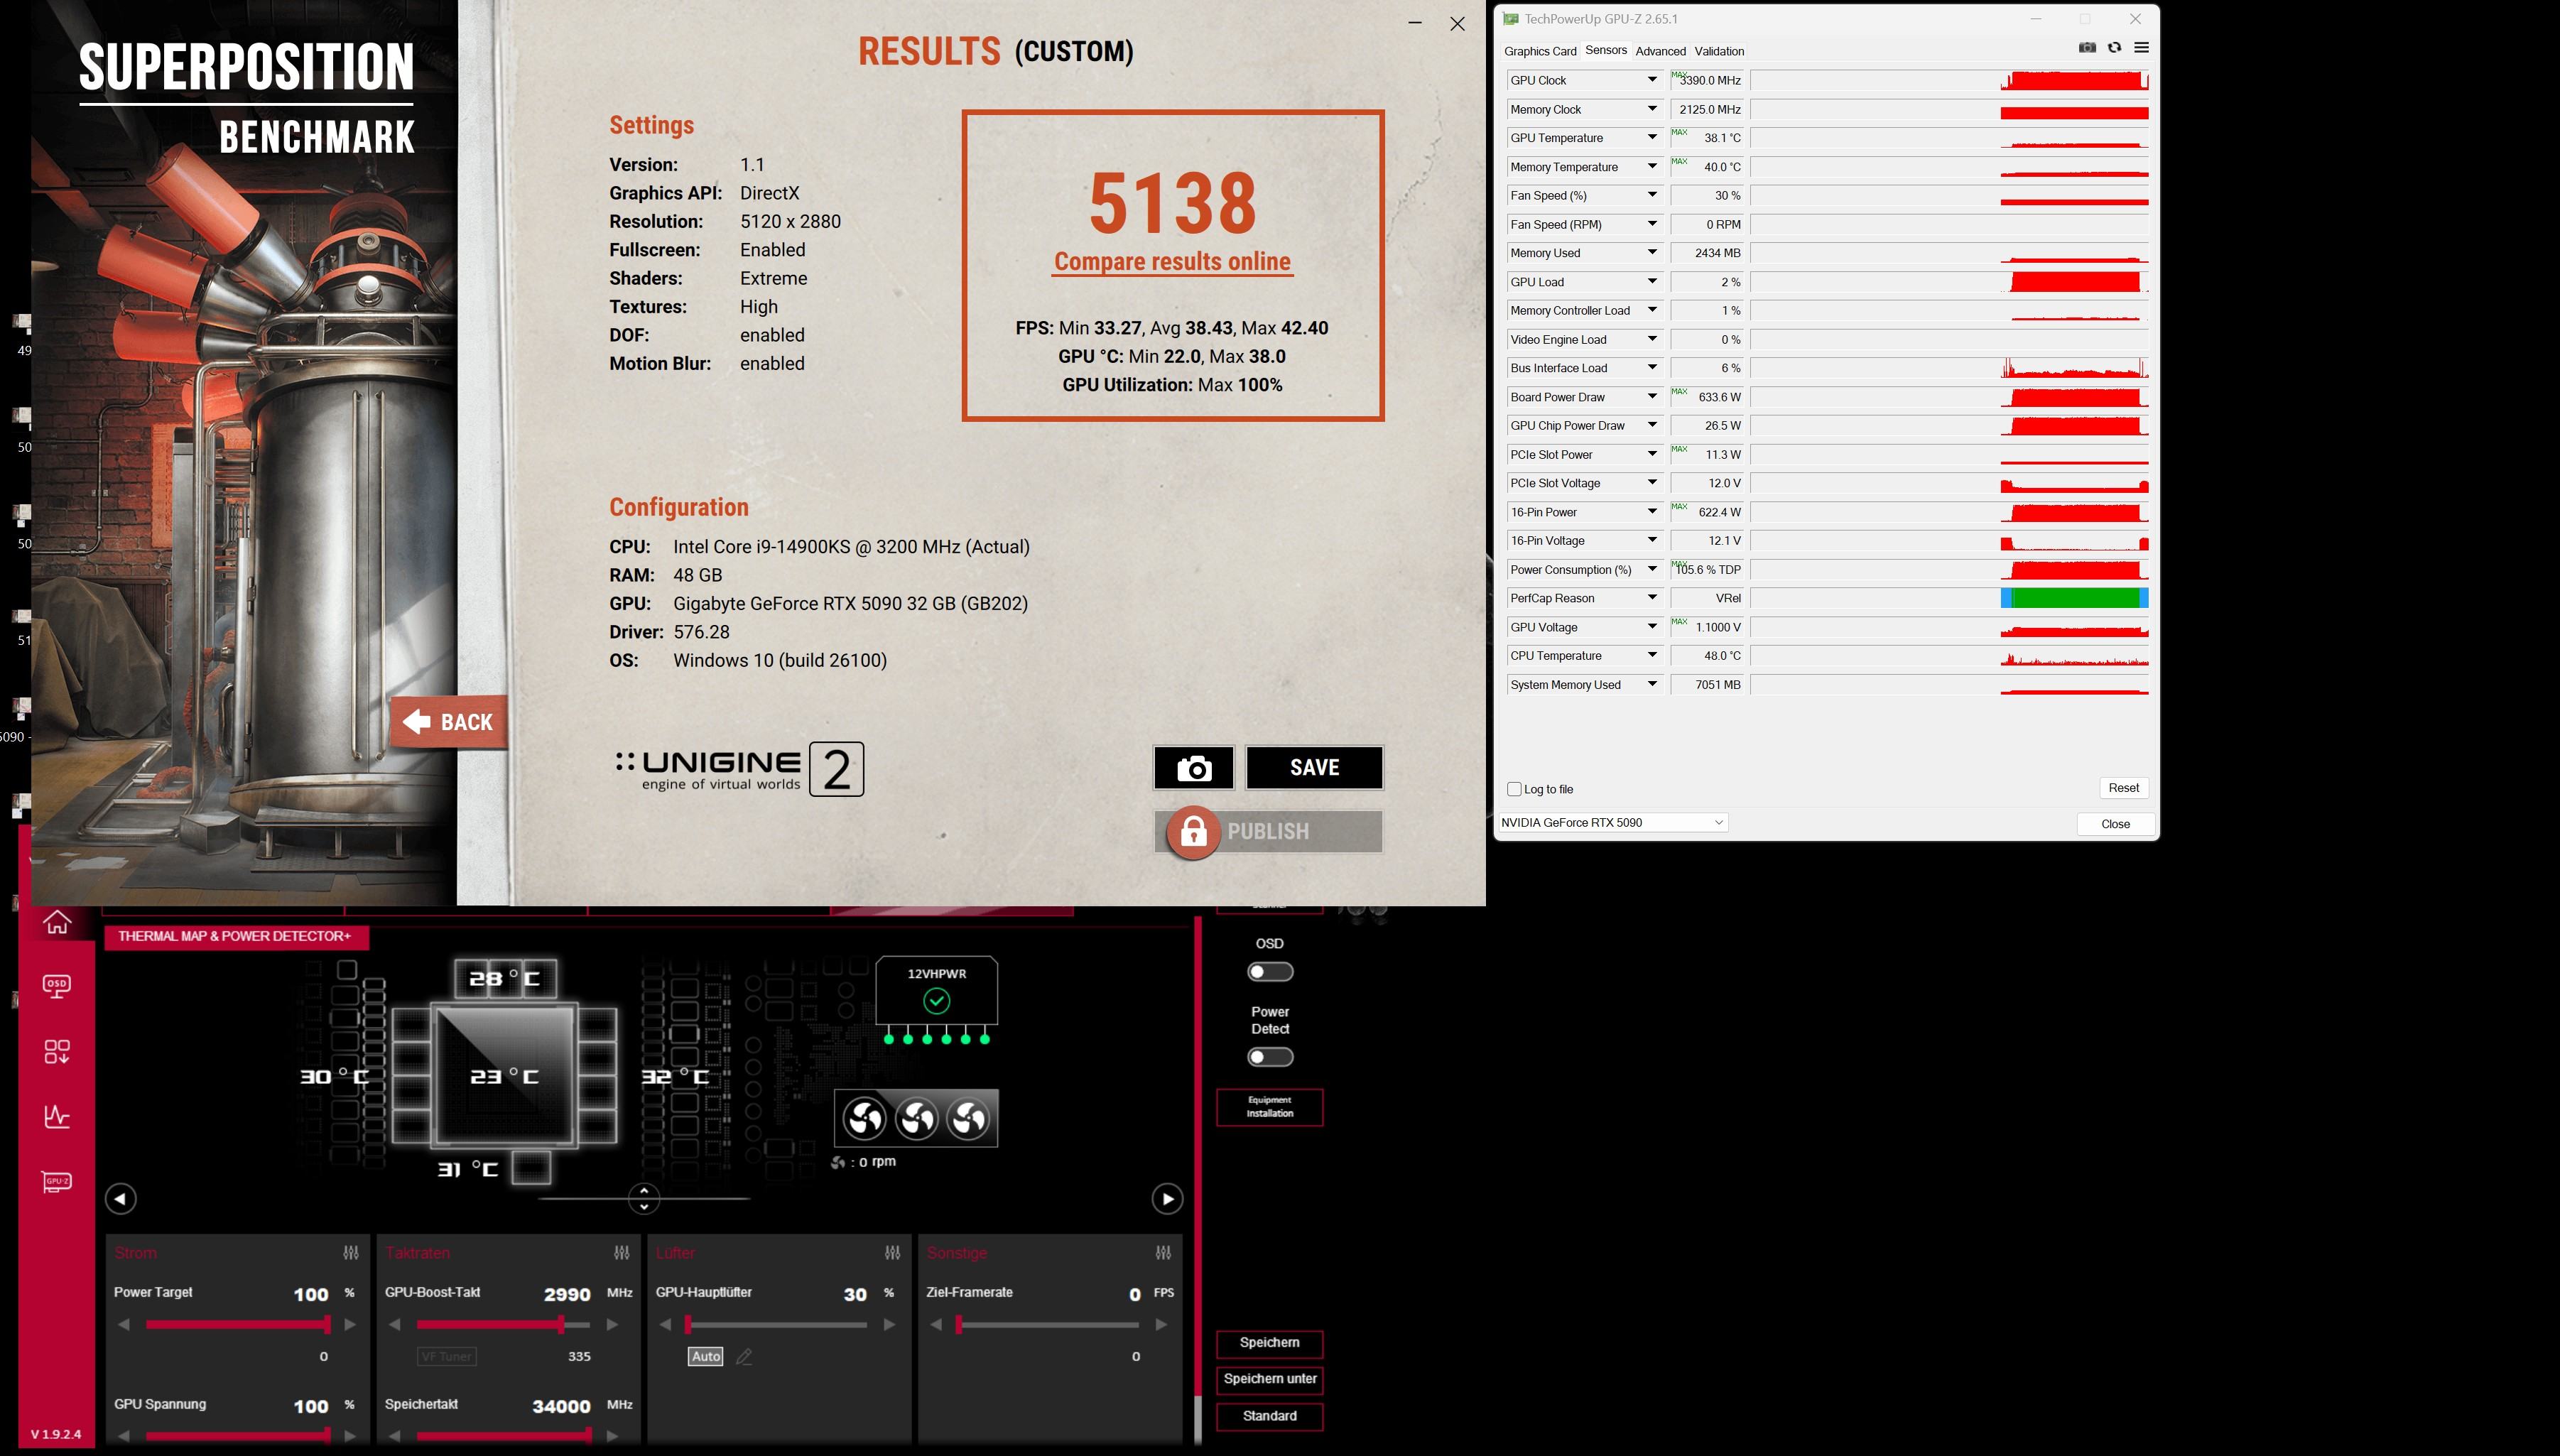Click the three fans icon
Image resolution: width=2560 pixels, height=1456 pixels.
(916, 1118)
